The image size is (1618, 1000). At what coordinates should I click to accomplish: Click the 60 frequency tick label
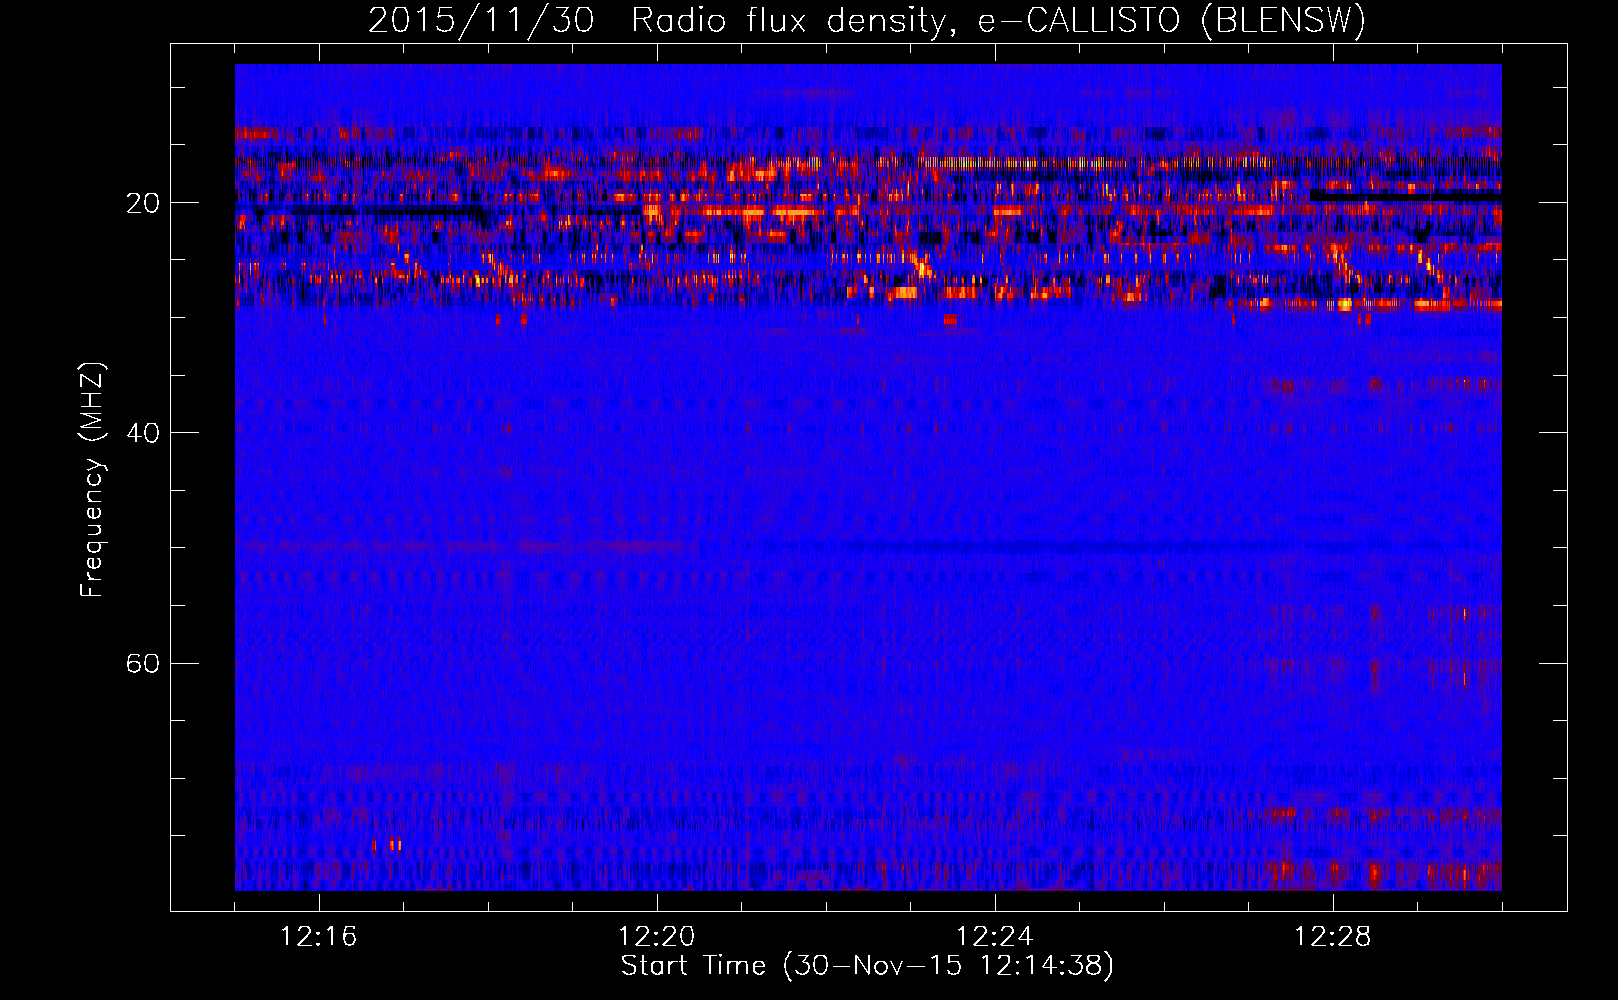pyautogui.click(x=143, y=663)
